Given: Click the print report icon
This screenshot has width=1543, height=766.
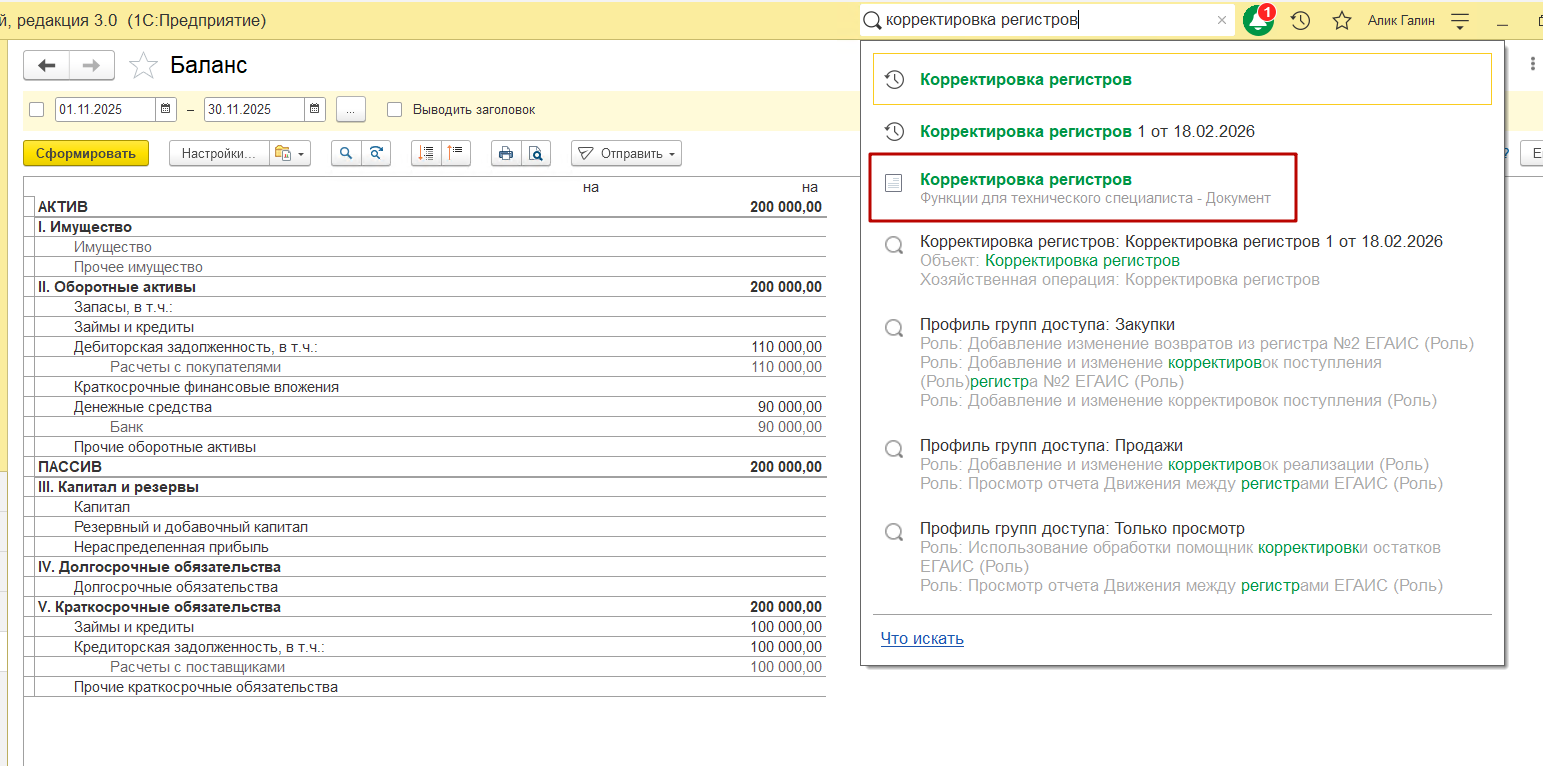Looking at the screenshot, I should [x=506, y=153].
